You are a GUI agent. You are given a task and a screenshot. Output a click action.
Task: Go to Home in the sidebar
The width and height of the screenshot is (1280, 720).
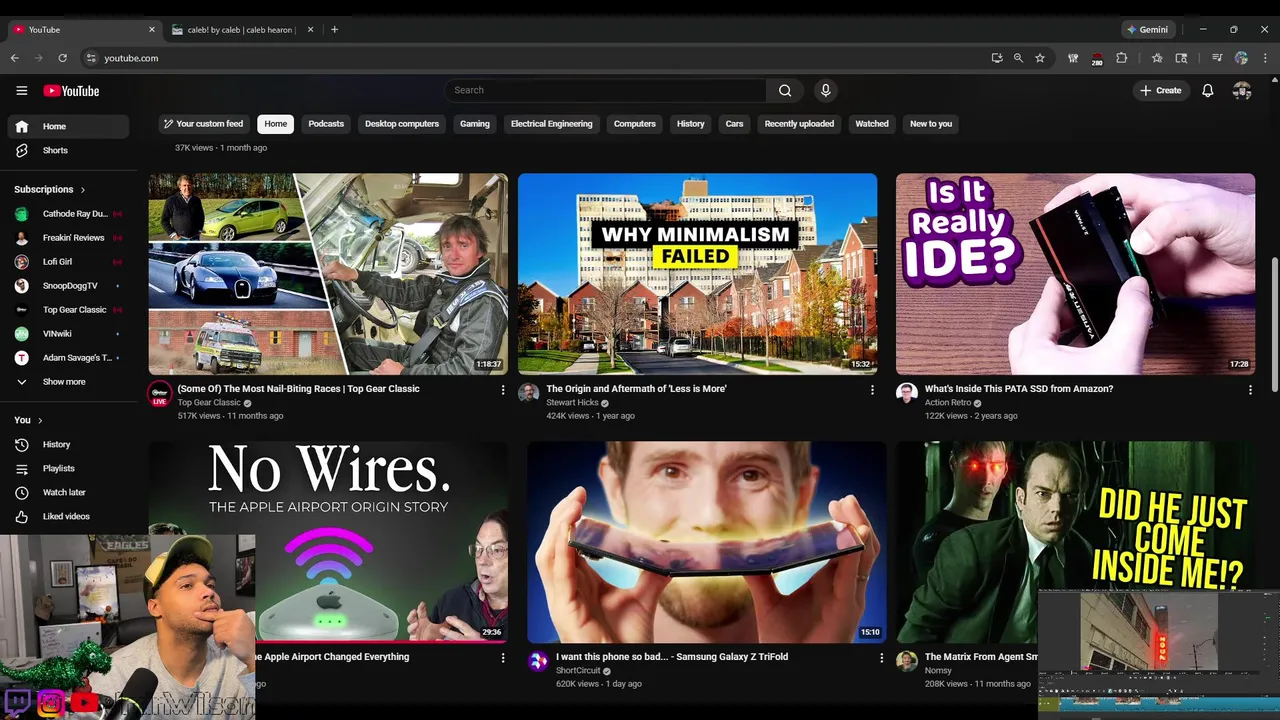click(69, 126)
